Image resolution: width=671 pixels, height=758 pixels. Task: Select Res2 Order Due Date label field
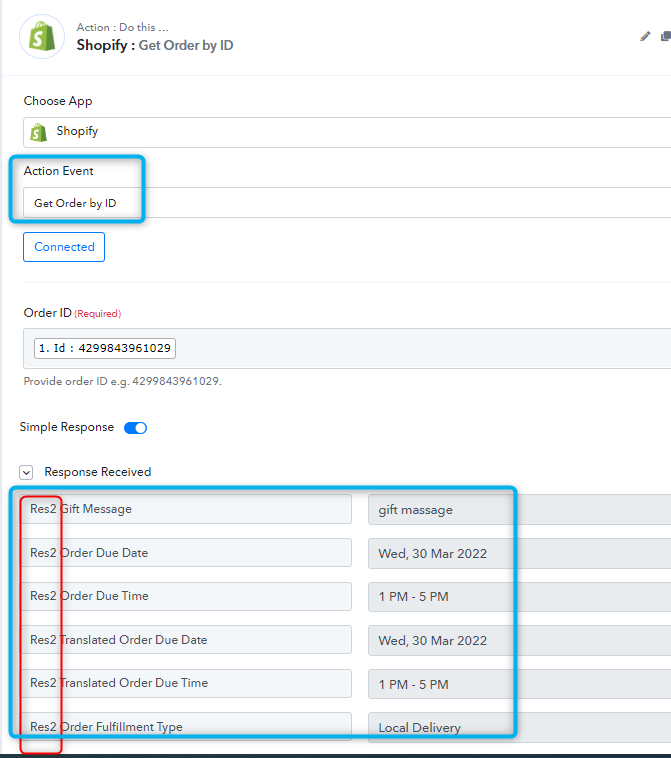click(x=186, y=553)
